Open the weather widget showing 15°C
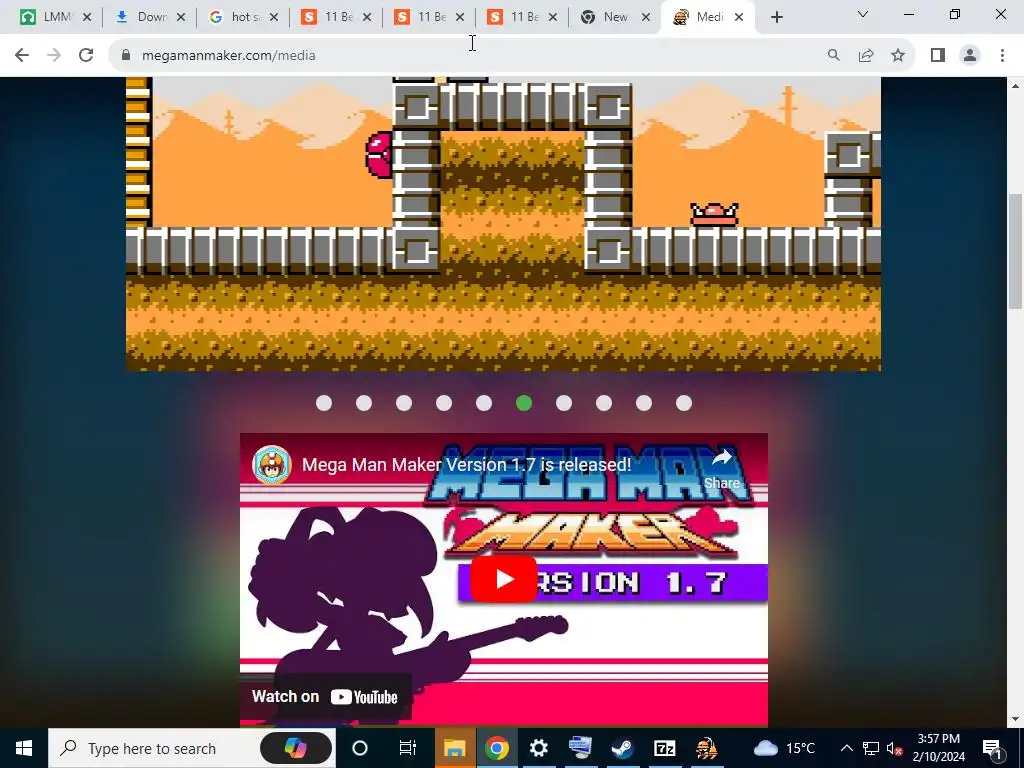 [x=786, y=748]
